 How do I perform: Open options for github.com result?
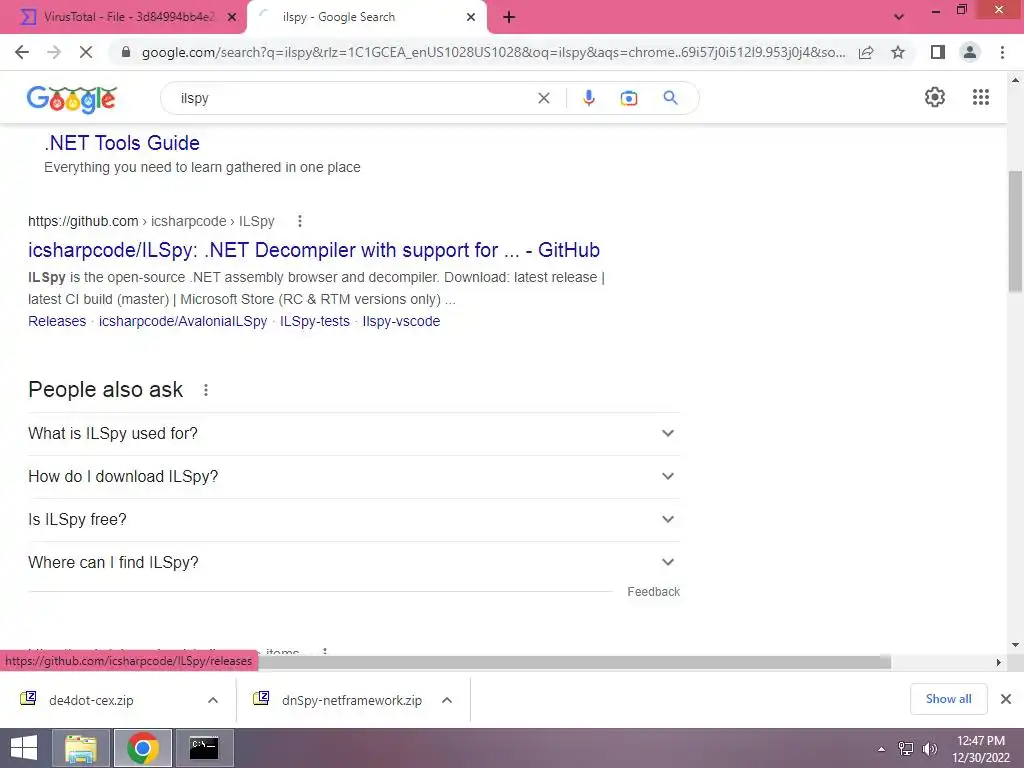300,221
